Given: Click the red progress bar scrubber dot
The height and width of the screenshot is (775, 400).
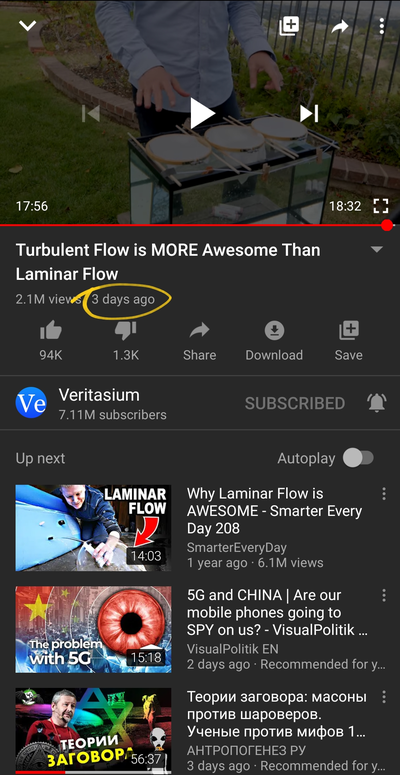Looking at the screenshot, I should coord(387,225).
